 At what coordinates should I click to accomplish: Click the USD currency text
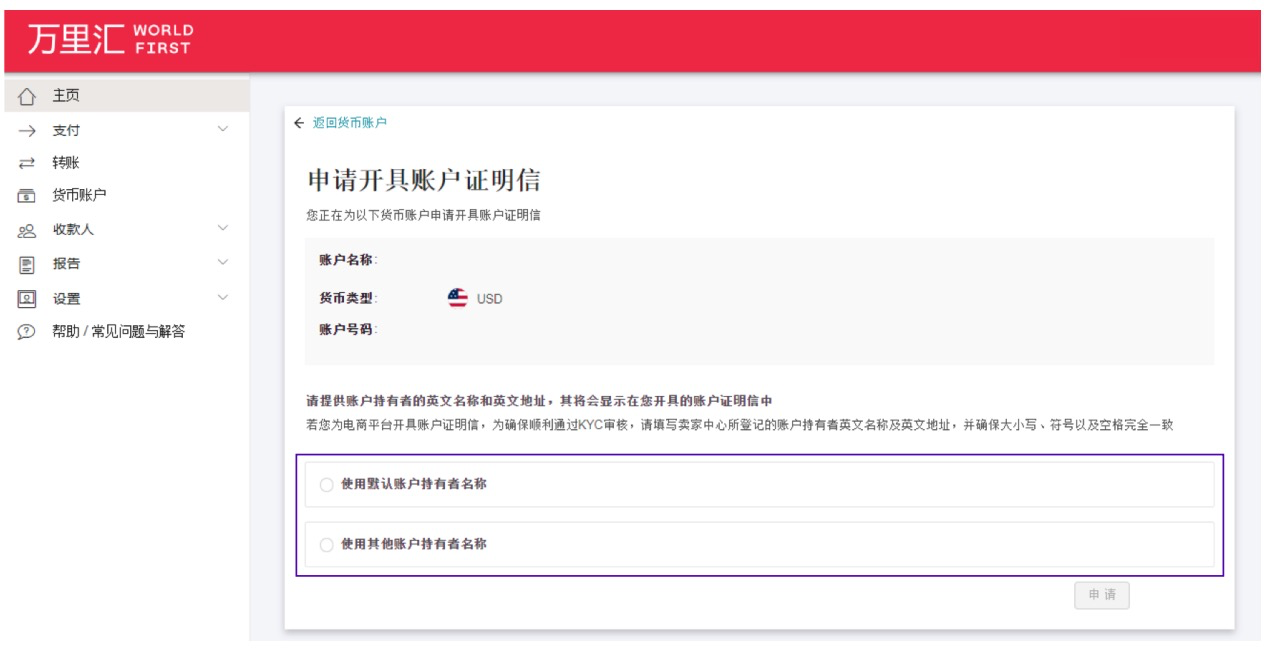click(x=490, y=299)
